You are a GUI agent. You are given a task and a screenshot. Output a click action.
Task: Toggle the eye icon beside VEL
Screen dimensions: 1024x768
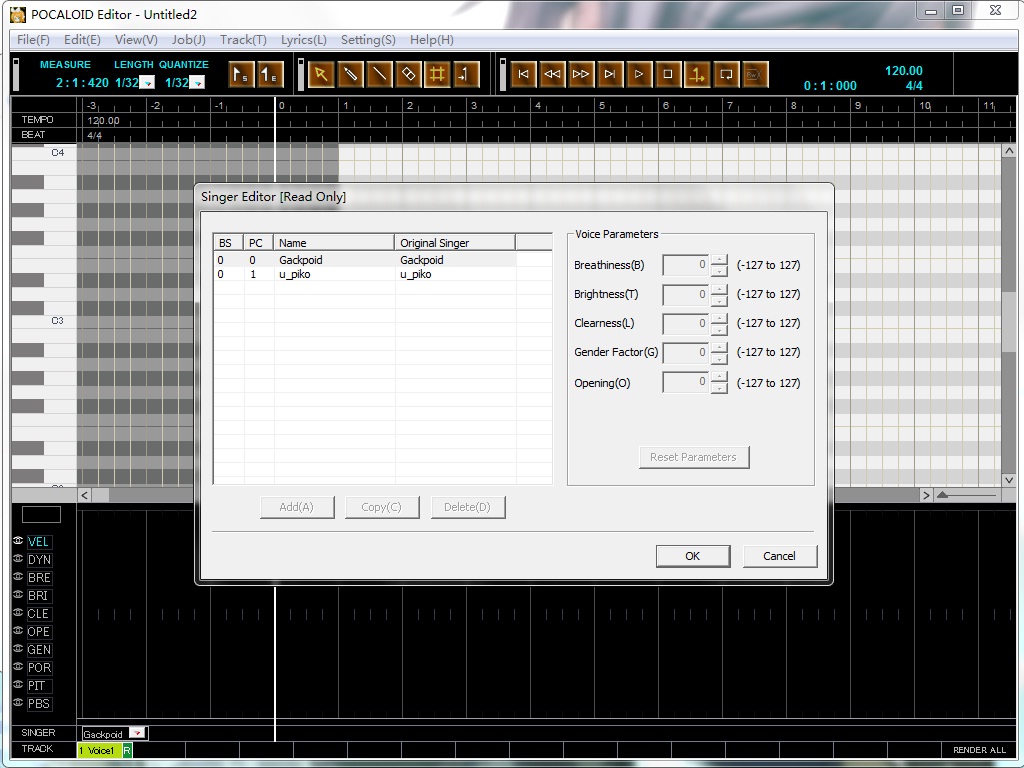point(18,541)
